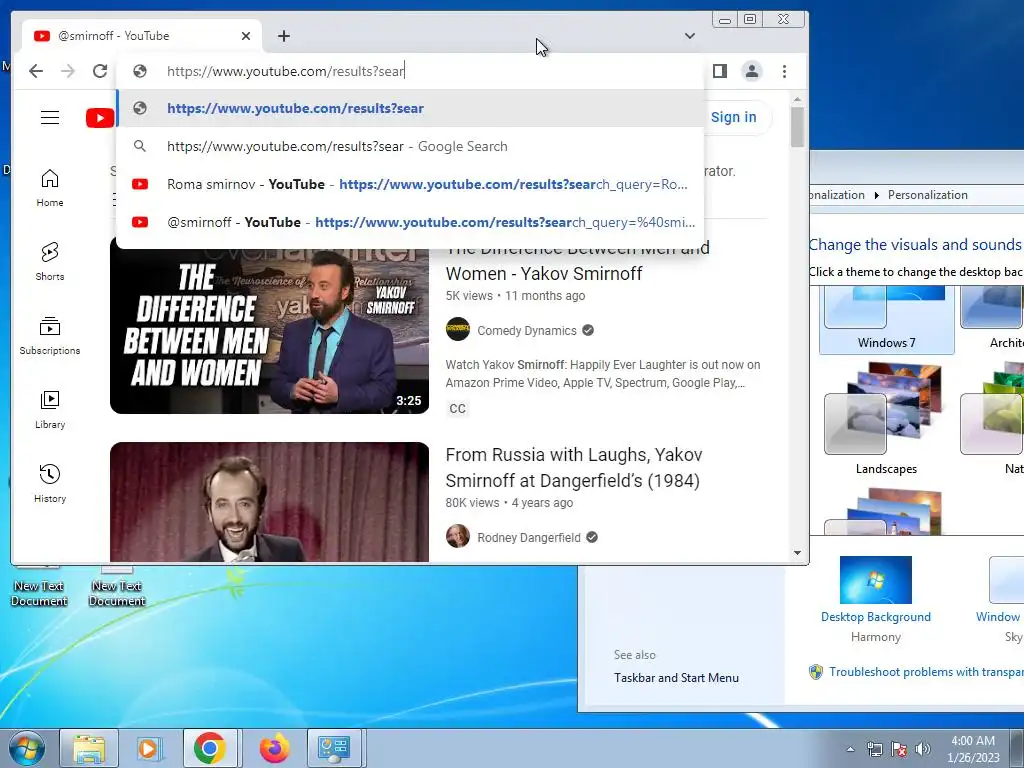
Task: Open the Chrome side panel icon
Action: [x=720, y=71]
